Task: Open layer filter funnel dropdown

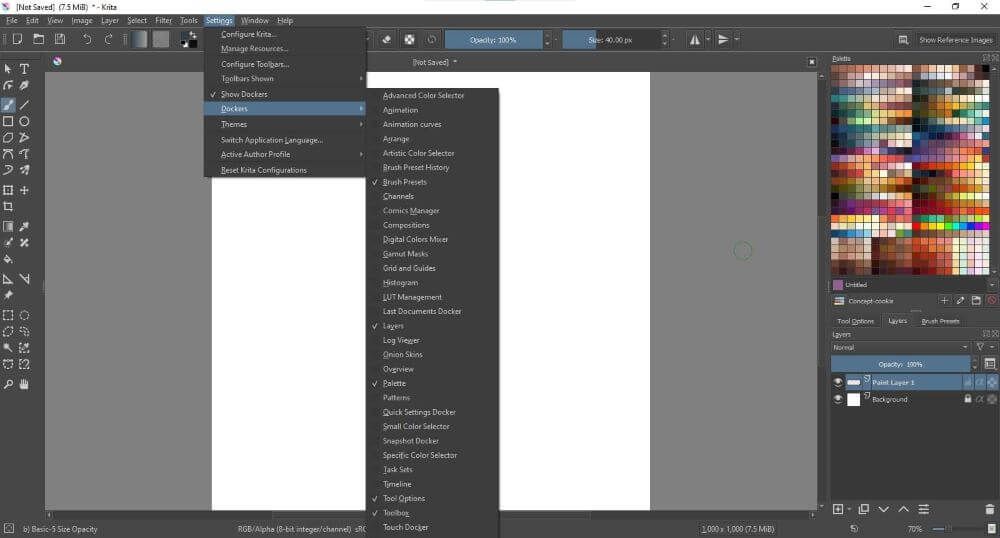Action: point(983,347)
